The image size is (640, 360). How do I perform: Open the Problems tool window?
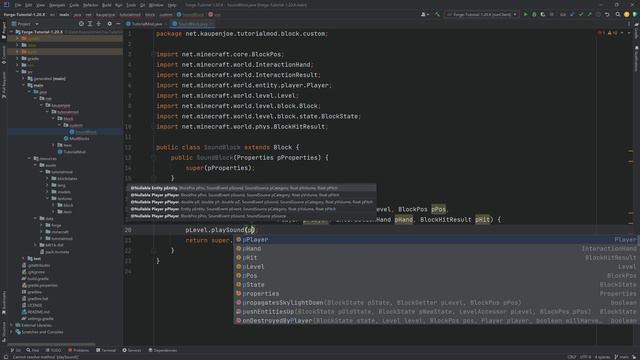(x=78, y=350)
